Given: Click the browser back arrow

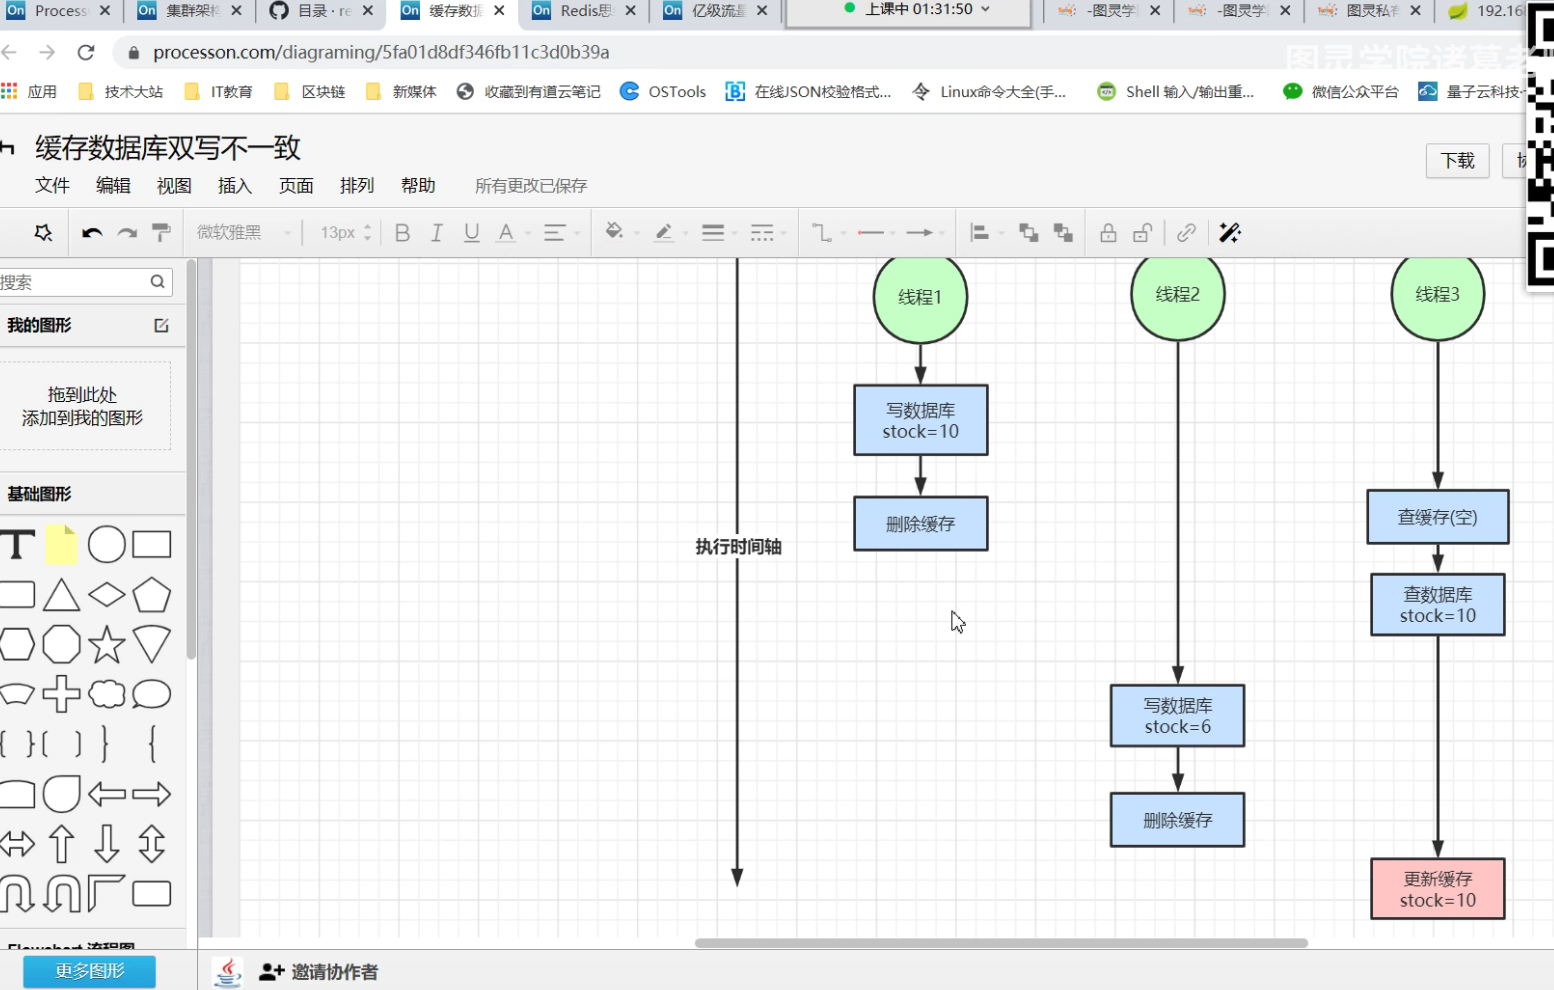Looking at the screenshot, I should [x=10, y=52].
